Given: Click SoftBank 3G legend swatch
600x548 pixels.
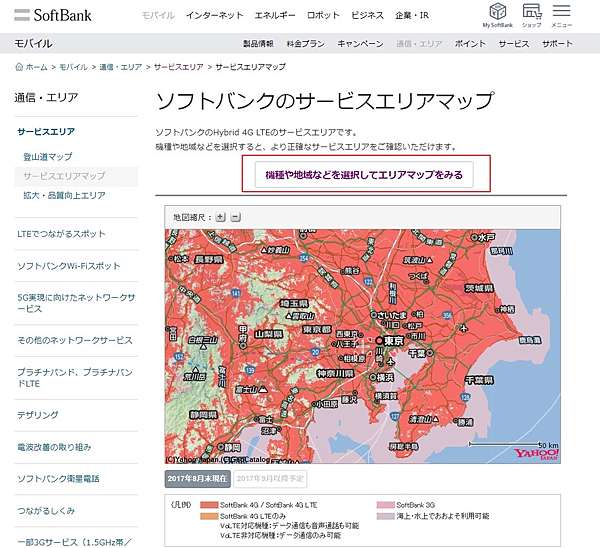Looking at the screenshot, I should (385, 505).
